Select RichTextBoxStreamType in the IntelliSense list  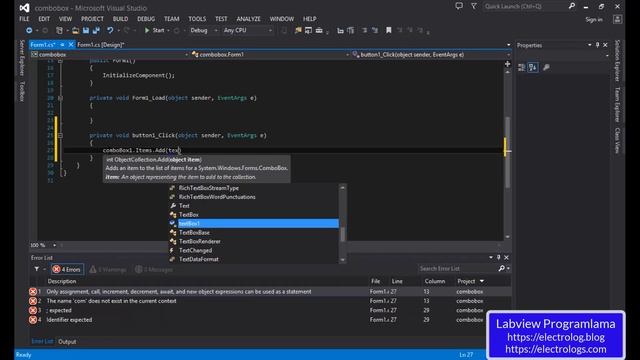coord(253,188)
